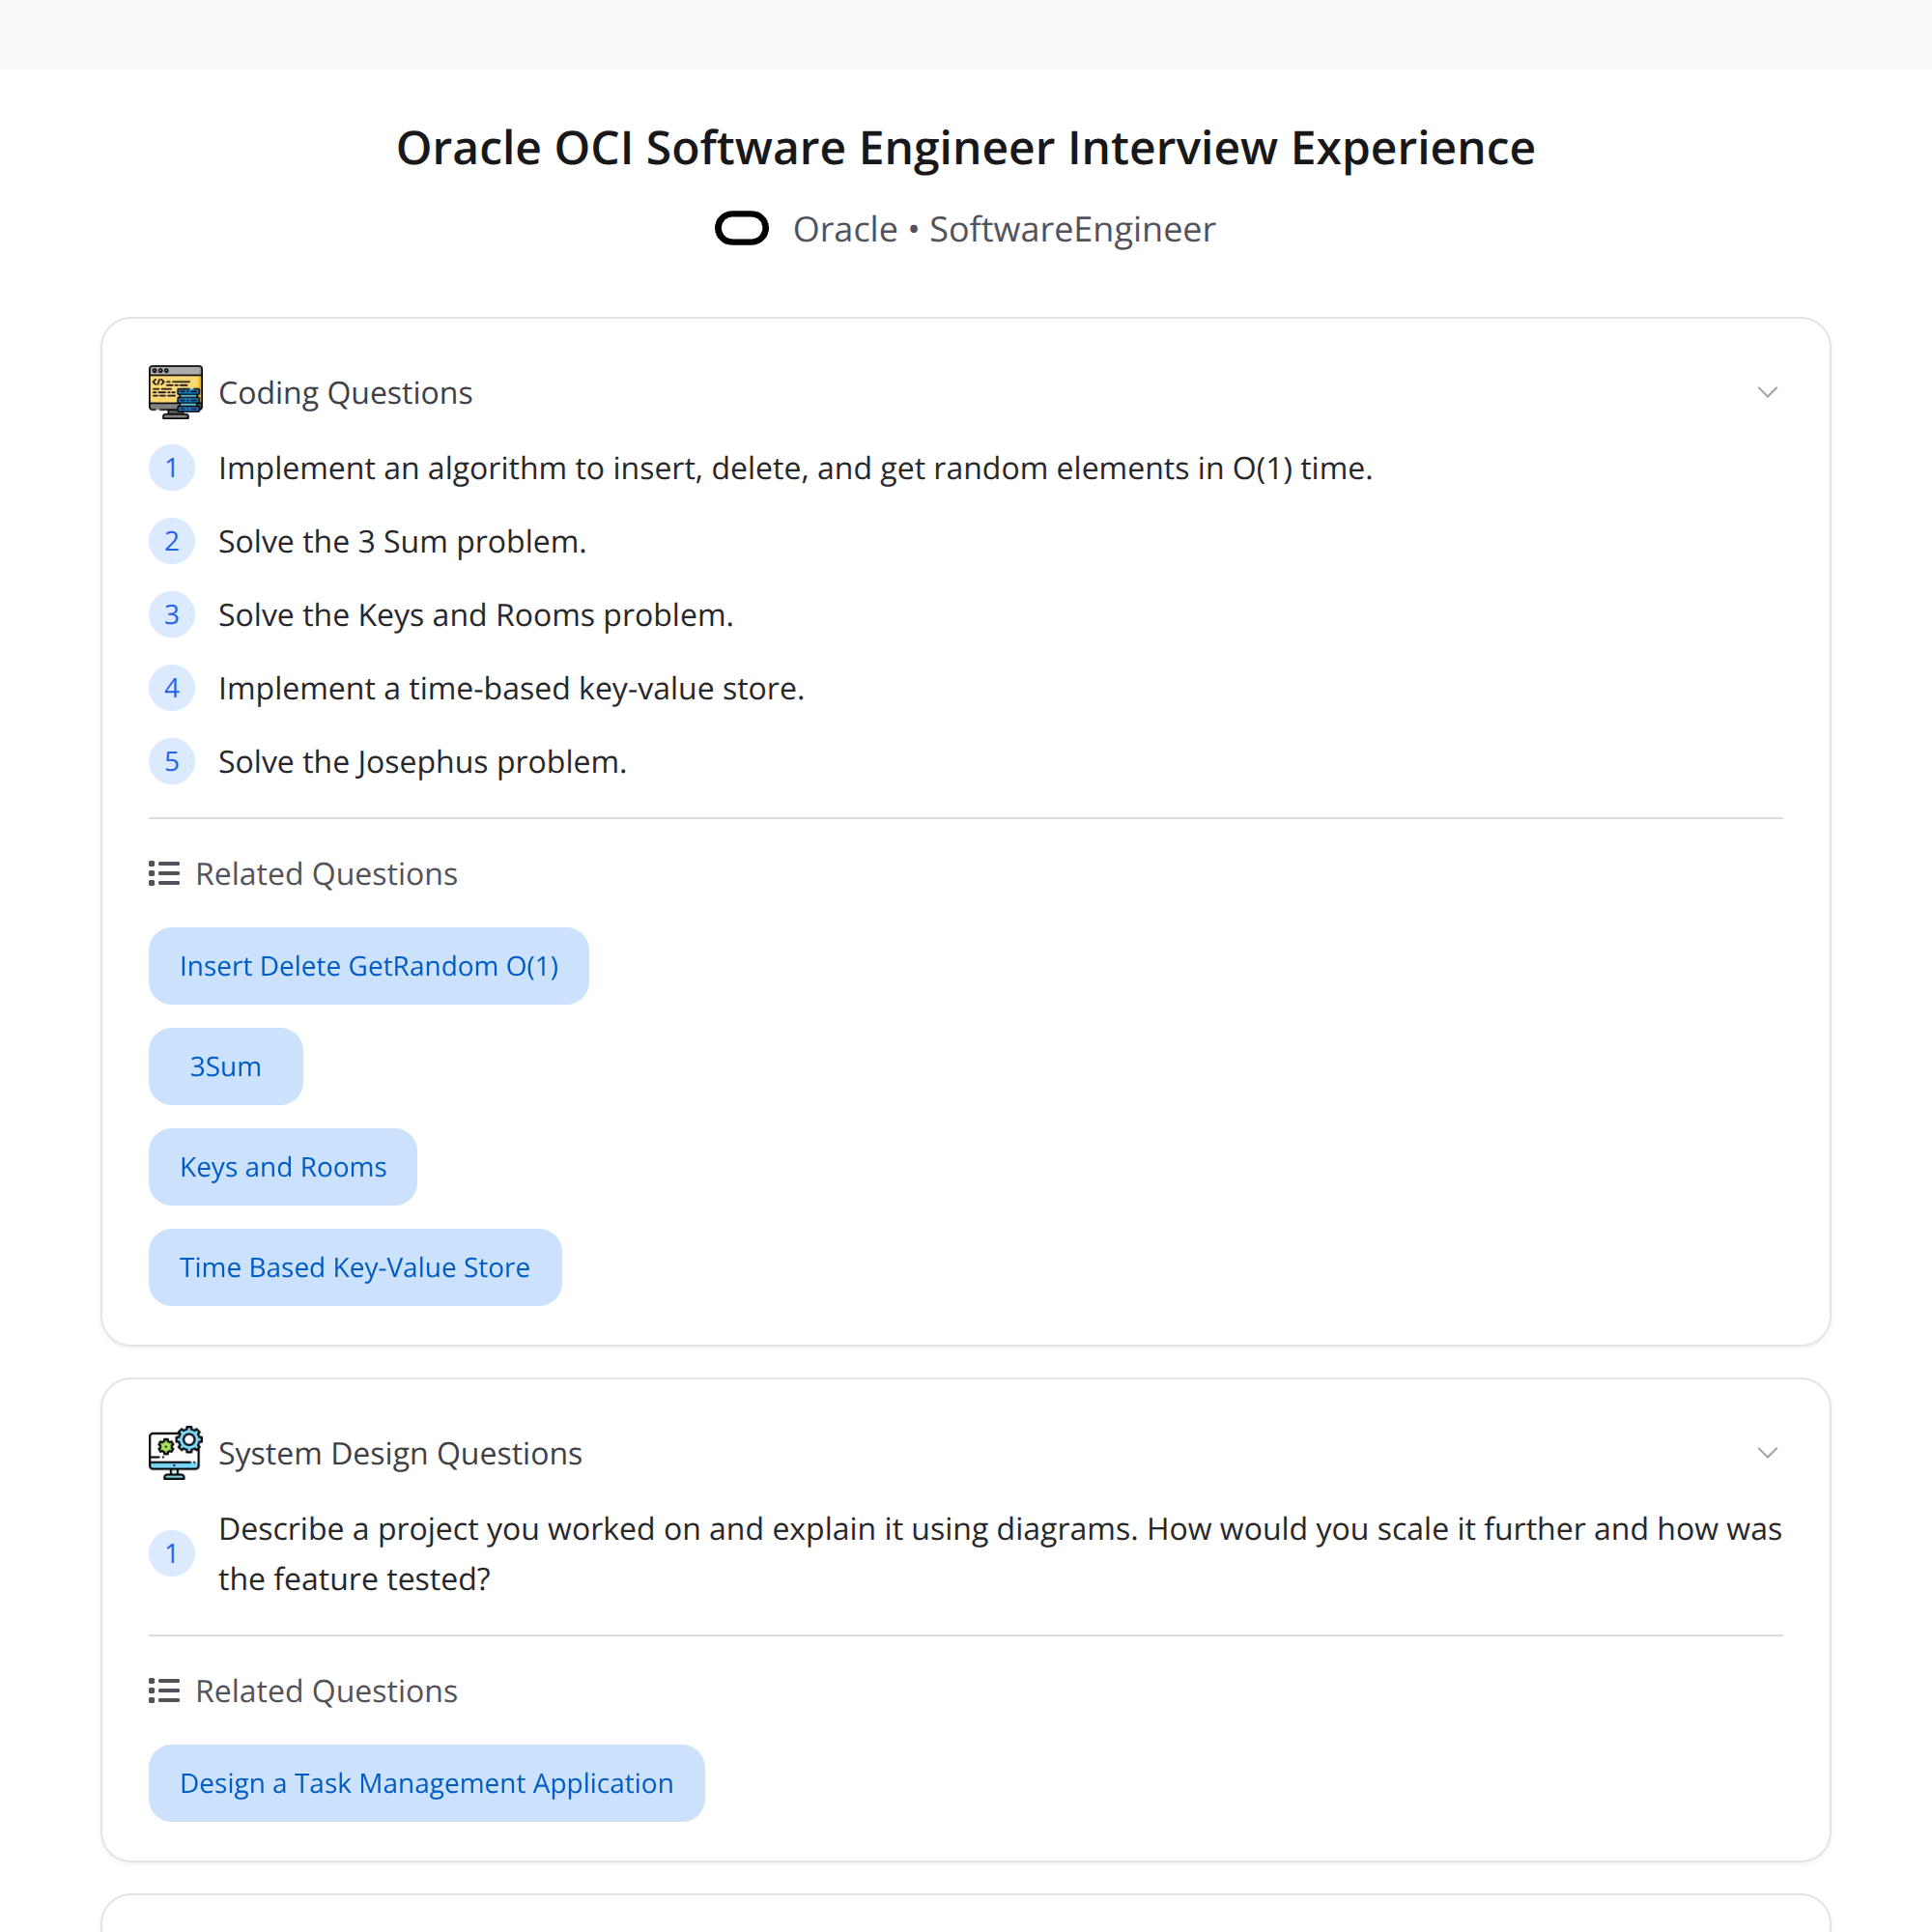Click the Coding Questions monitor icon
The width and height of the screenshot is (1932, 1932).
(175, 391)
